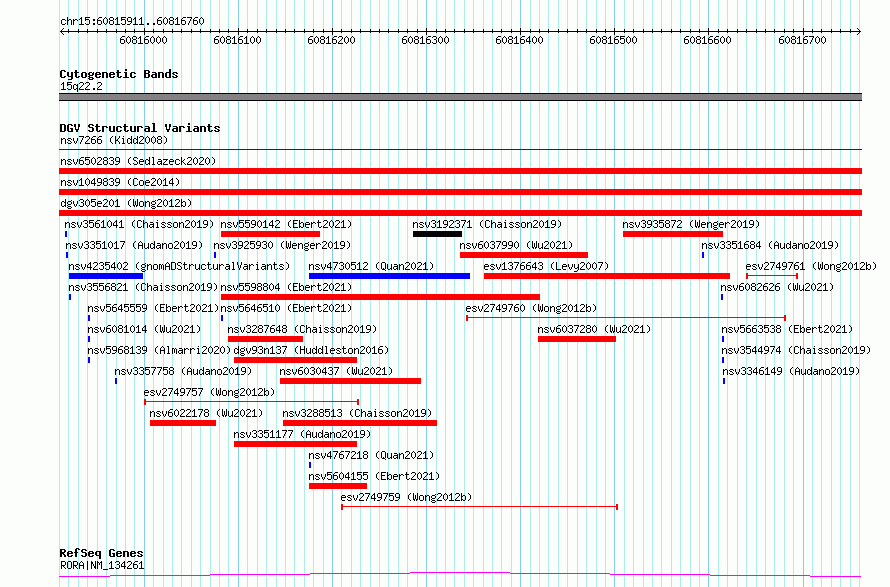
Task: Select the red bar for nsv3935872
Action: [673, 234]
